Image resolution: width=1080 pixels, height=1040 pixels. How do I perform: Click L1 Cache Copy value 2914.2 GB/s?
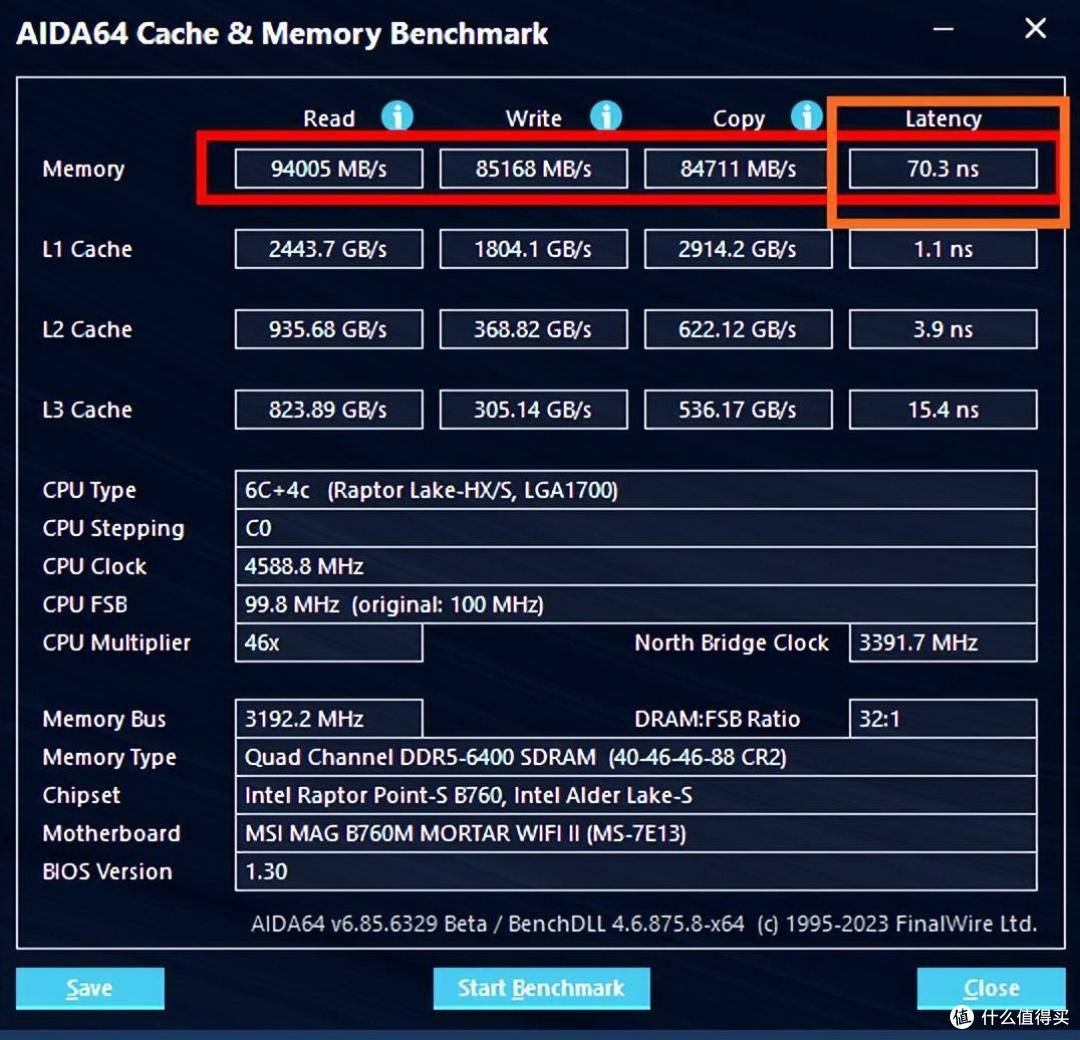(x=738, y=249)
